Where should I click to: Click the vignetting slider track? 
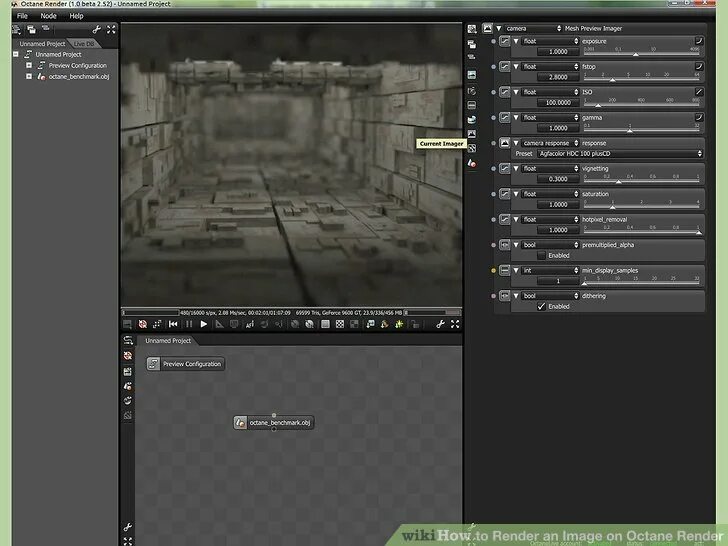pyautogui.click(x=642, y=181)
